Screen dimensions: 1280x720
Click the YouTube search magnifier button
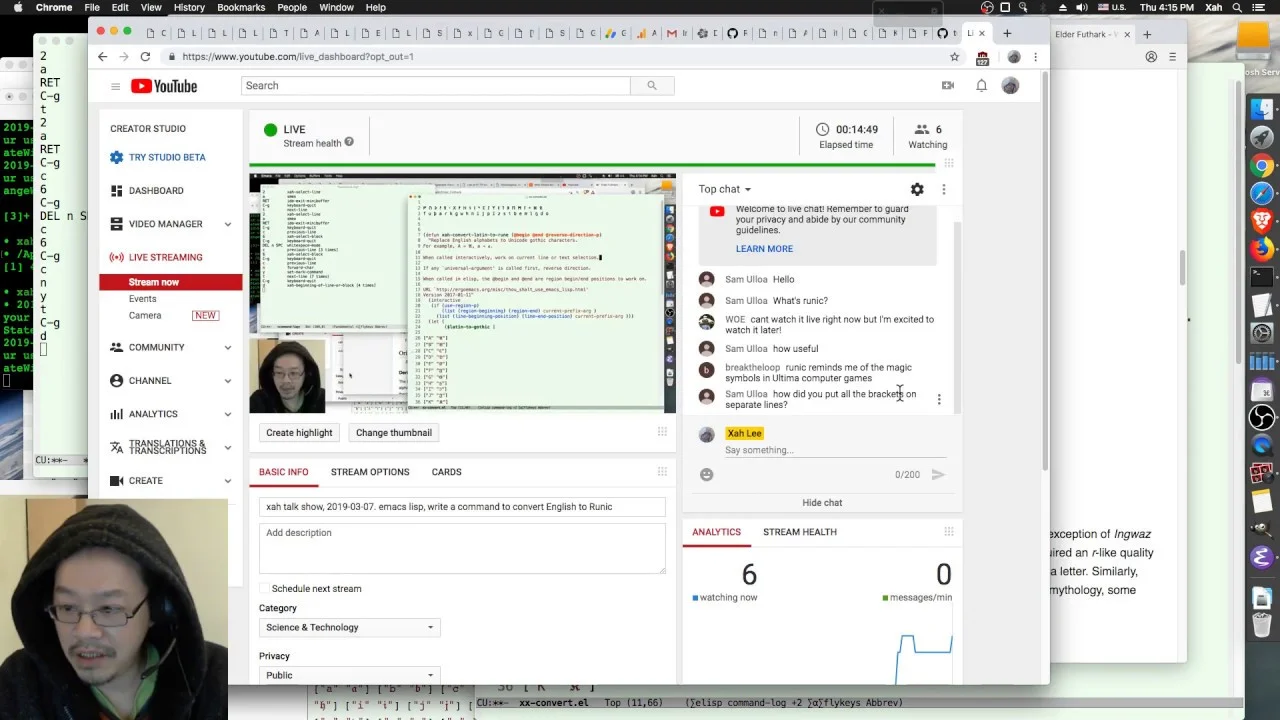tap(652, 86)
